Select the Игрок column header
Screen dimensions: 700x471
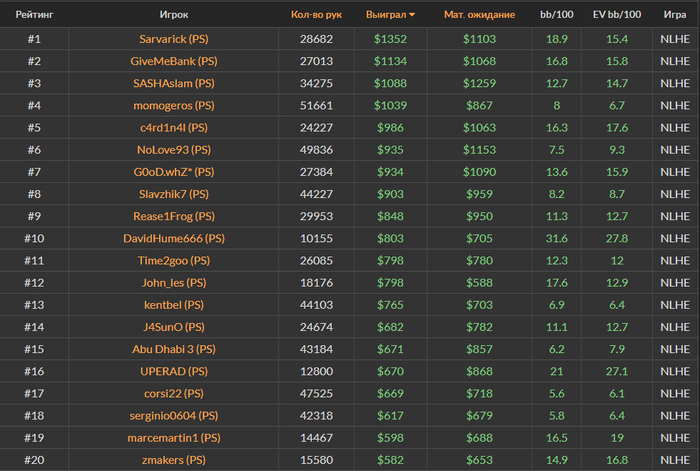pos(173,15)
